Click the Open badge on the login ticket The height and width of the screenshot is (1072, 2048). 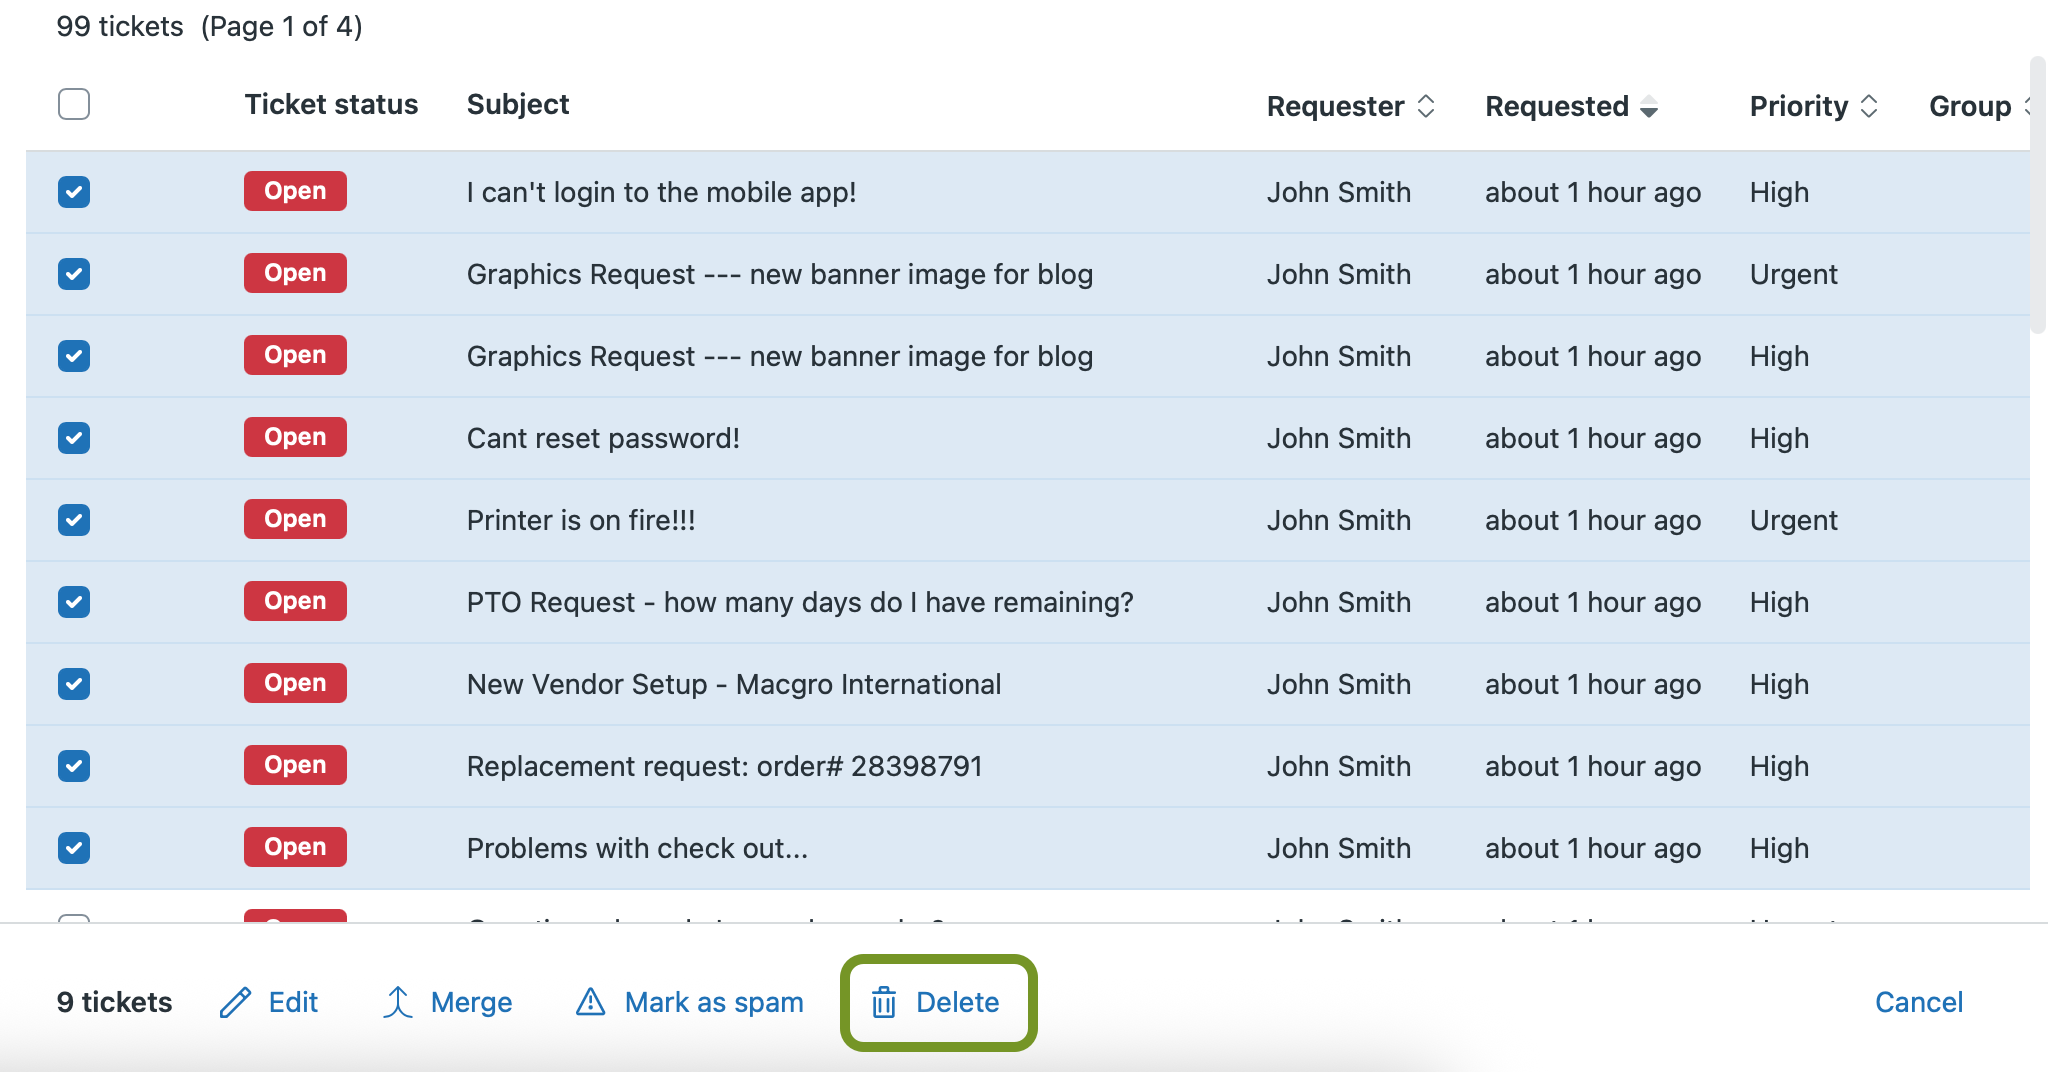(294, 191)
